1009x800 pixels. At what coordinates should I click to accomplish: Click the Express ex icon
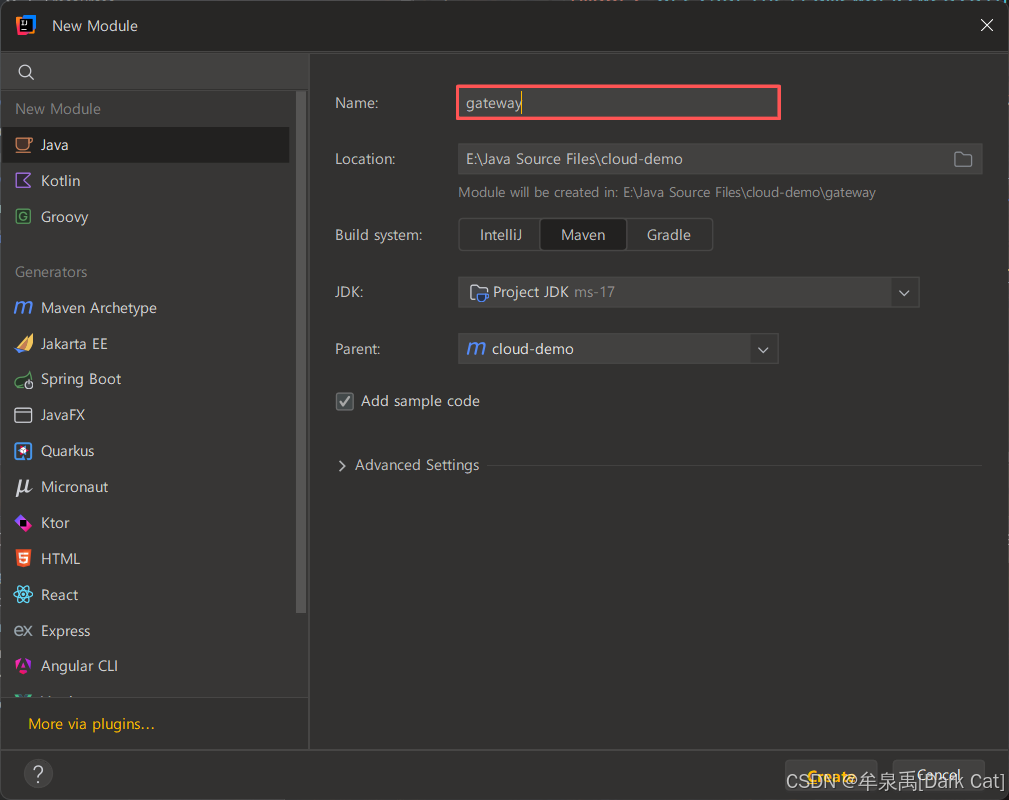tap(23, 630)
